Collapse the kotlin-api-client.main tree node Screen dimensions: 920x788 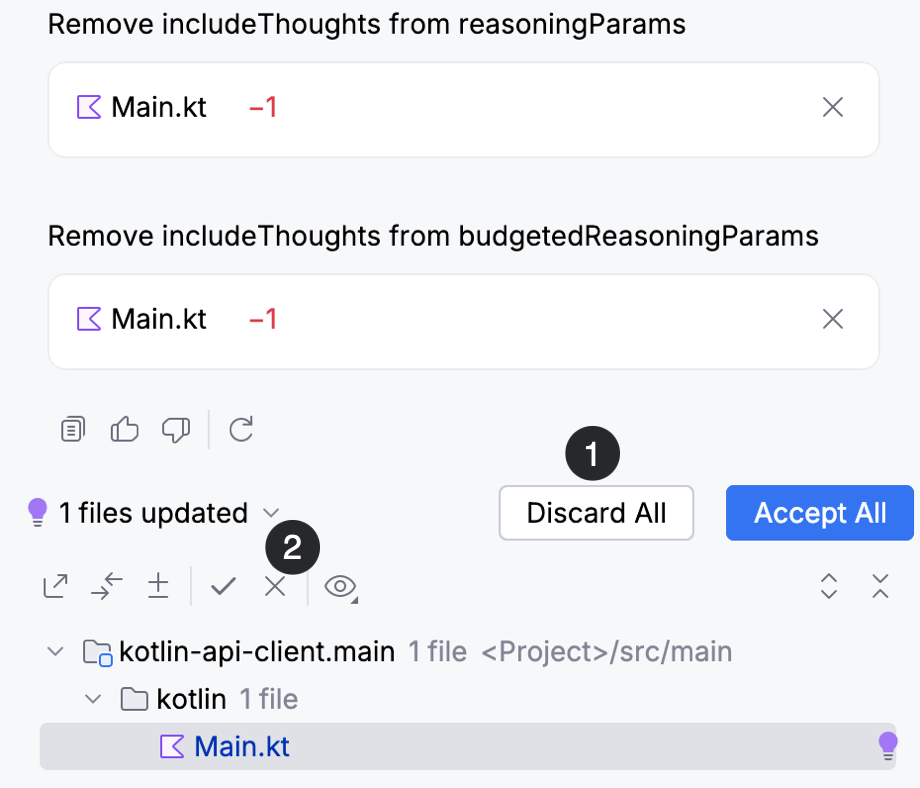(x=56, y=651)
